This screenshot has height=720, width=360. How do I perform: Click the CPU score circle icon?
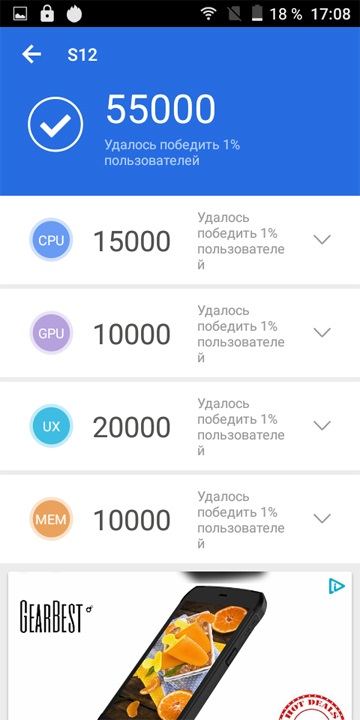click(x=51, y=240)
